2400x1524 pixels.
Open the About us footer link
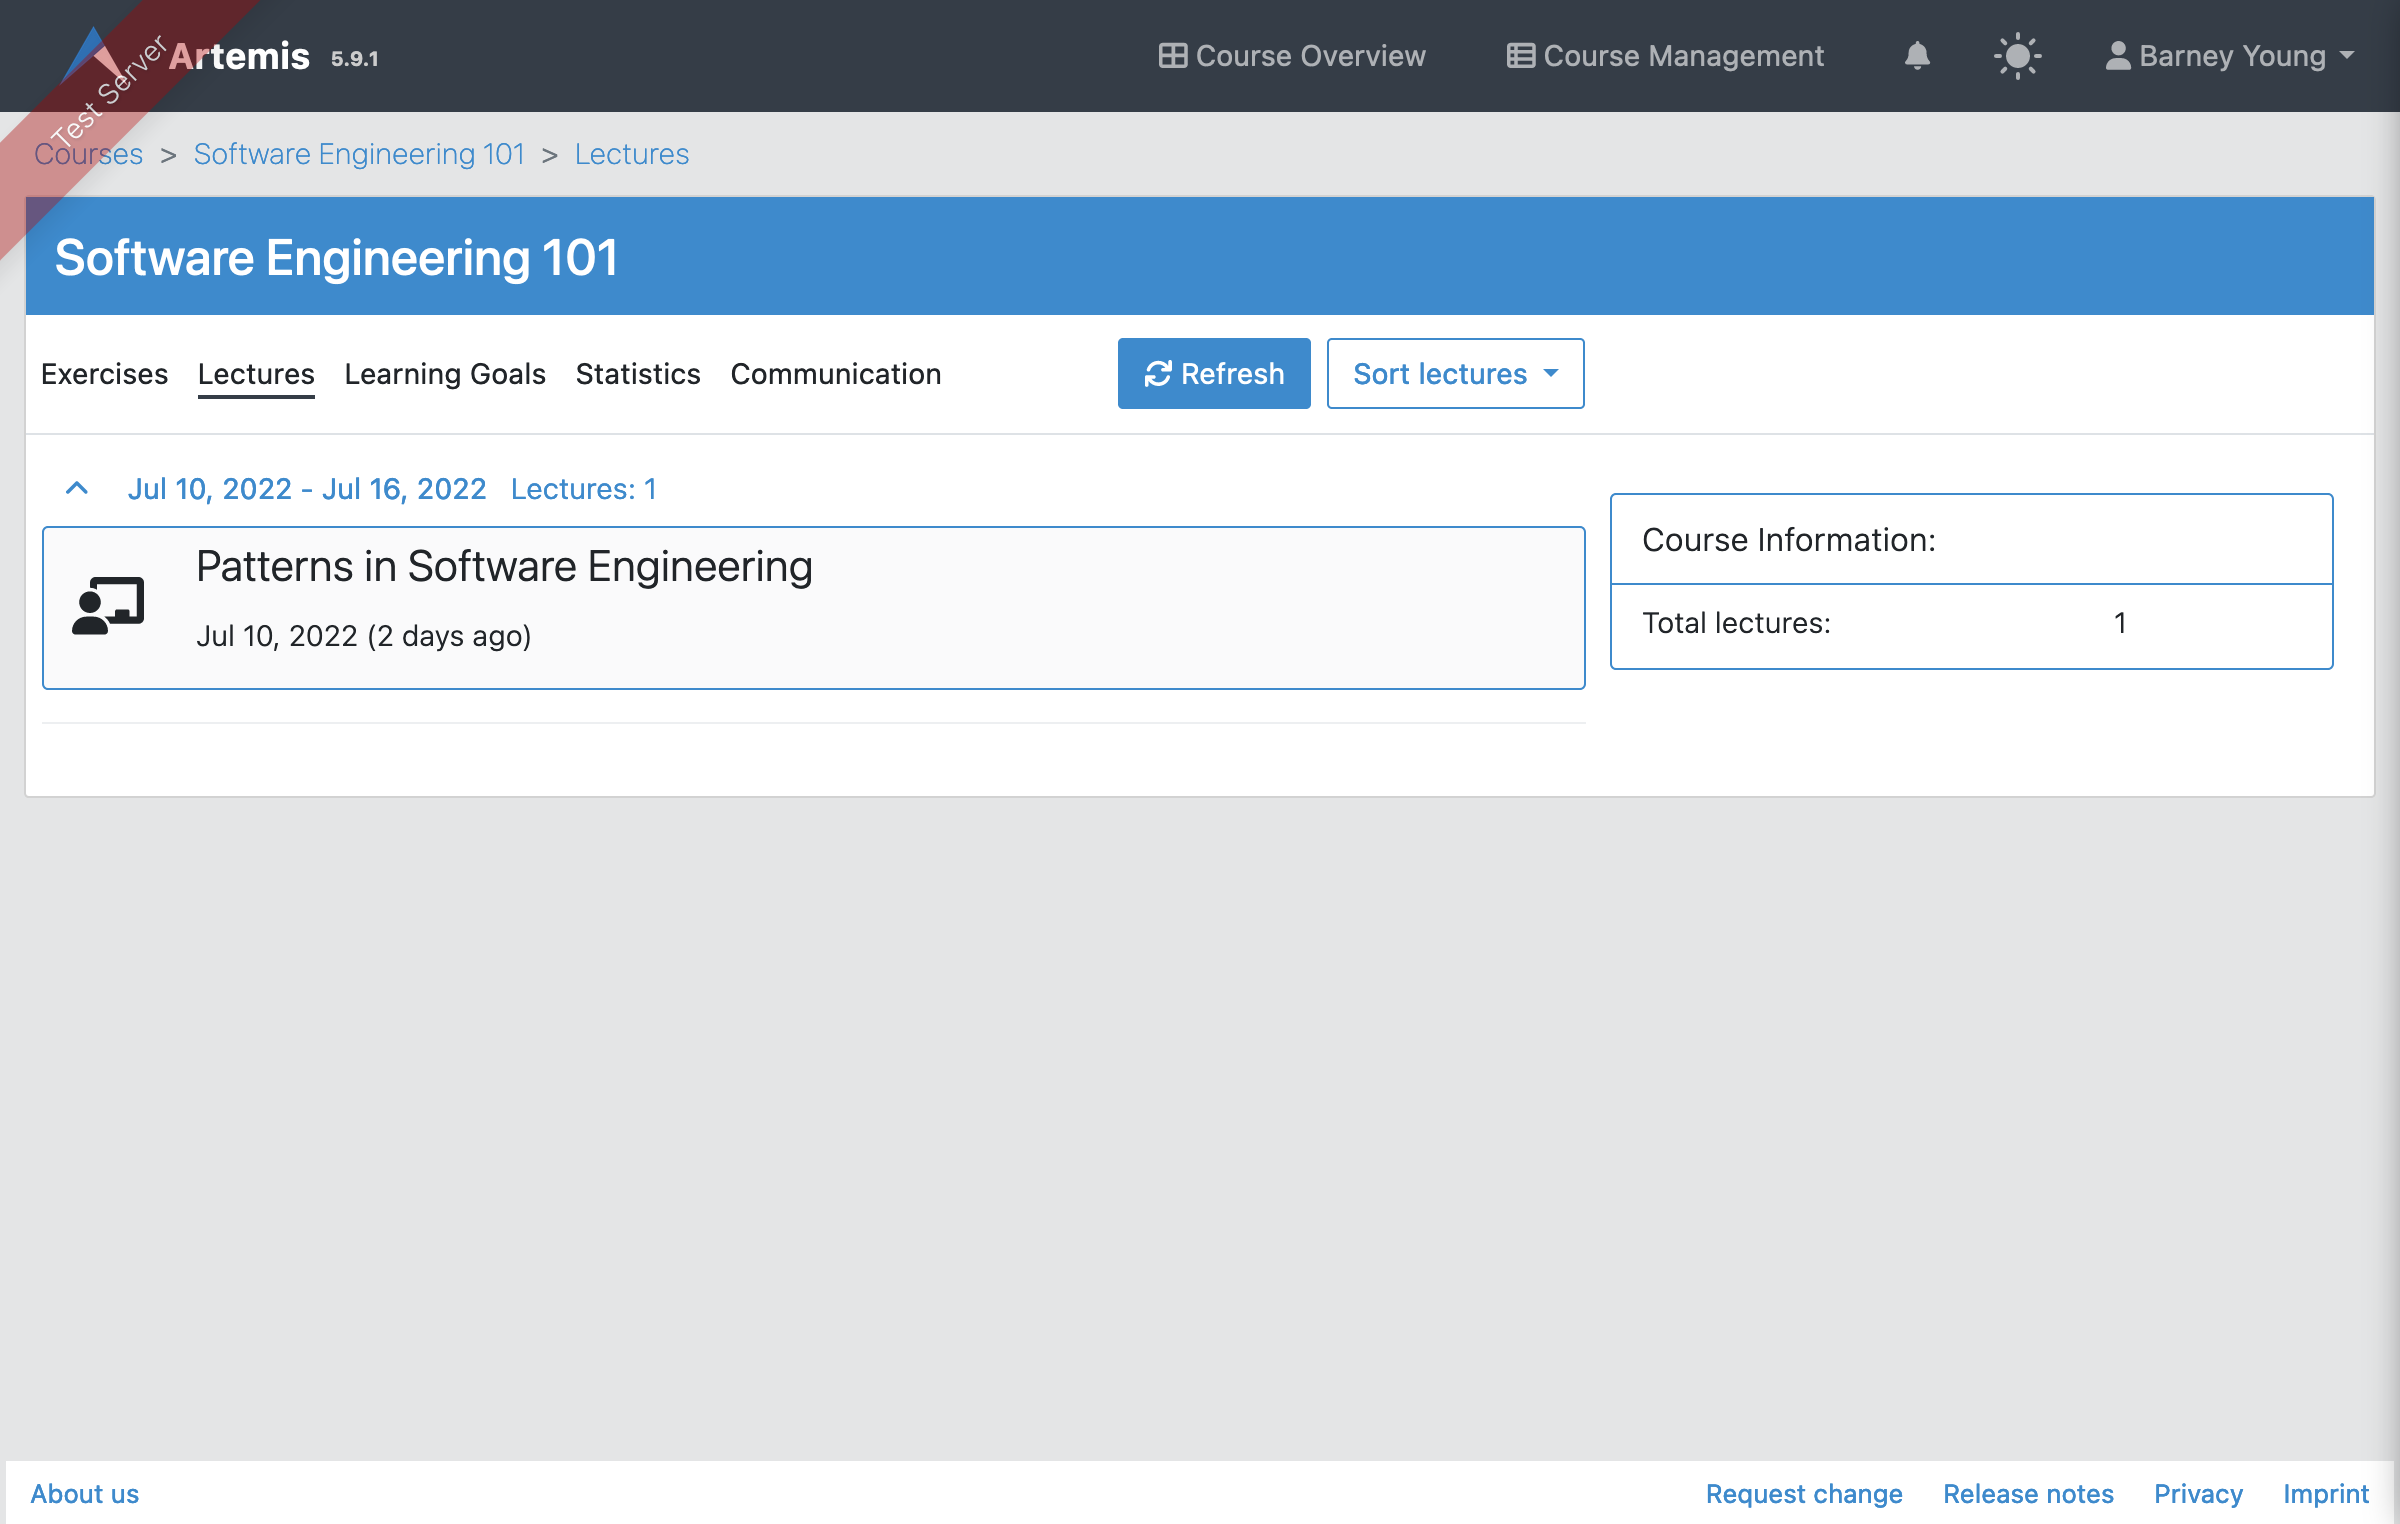click(85, 1493)
